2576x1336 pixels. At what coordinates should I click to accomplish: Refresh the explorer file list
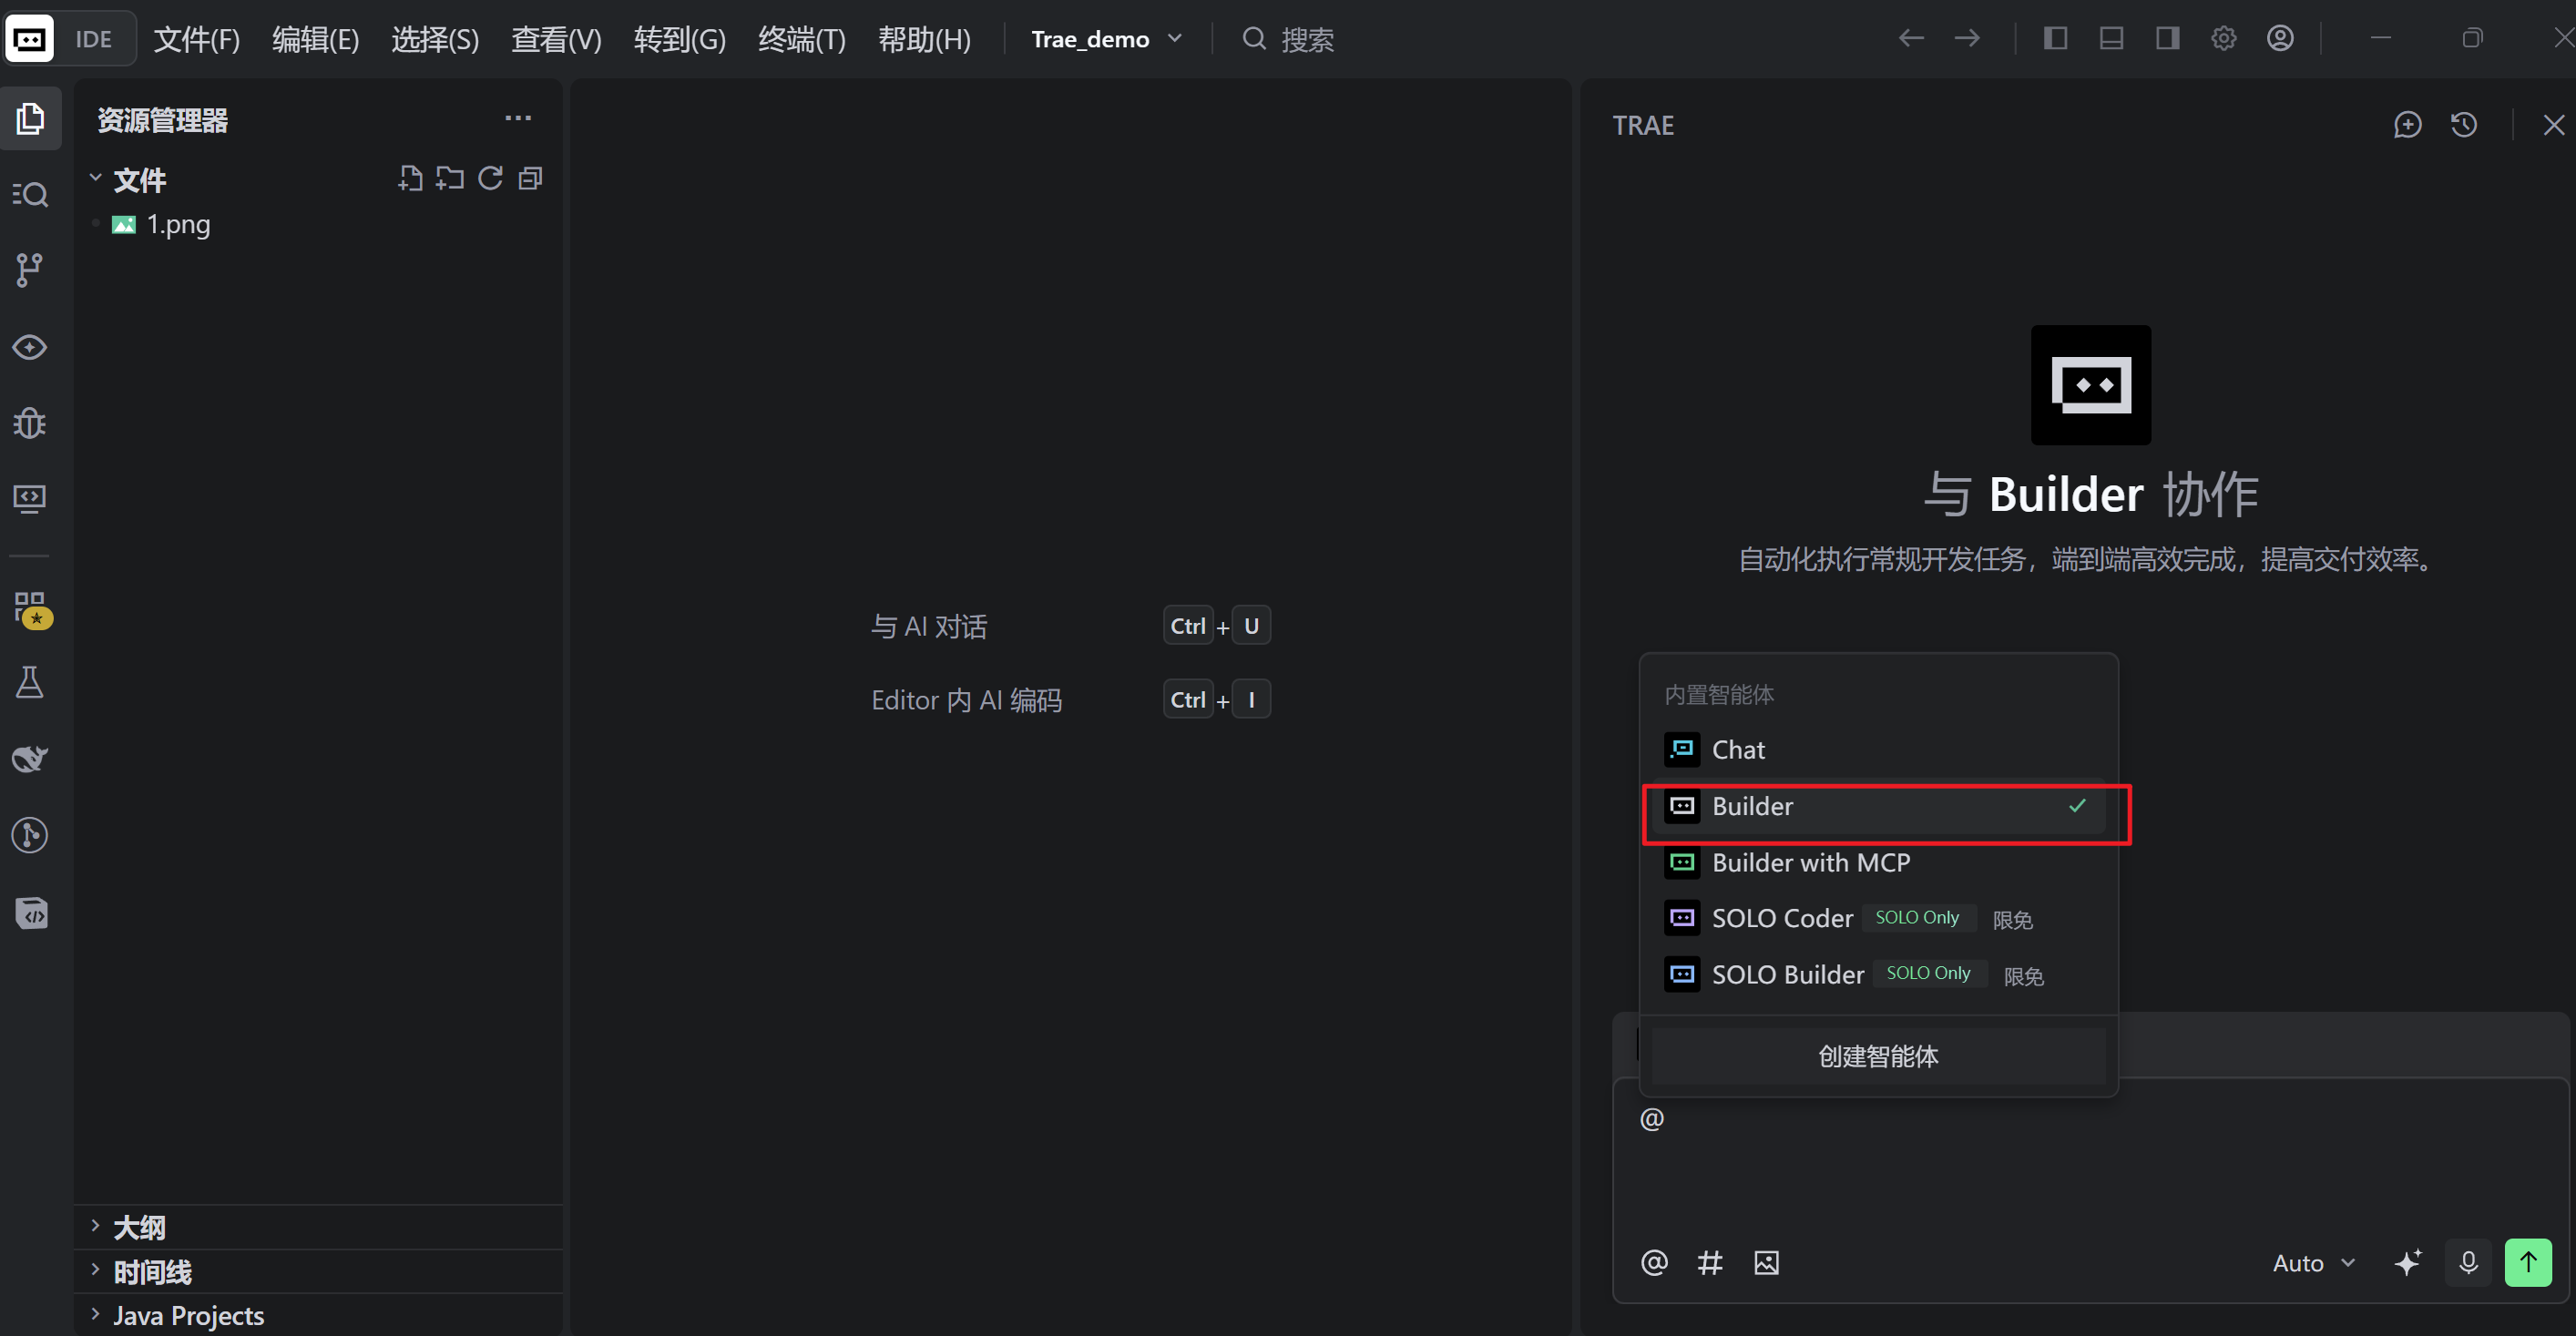490,179
